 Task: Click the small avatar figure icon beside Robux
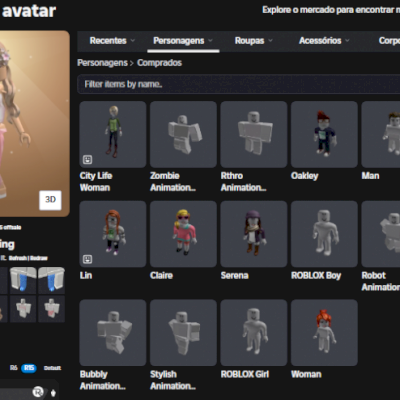[x=53, y=393]
